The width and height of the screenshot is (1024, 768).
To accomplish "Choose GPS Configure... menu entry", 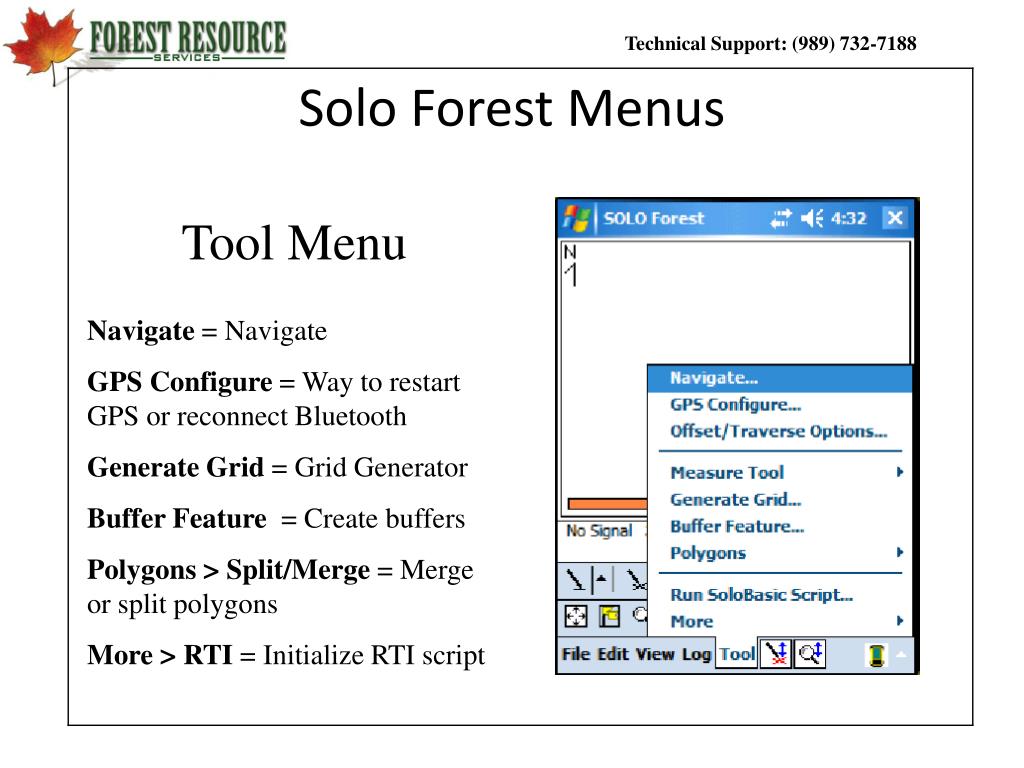I will tap(780, 405).
